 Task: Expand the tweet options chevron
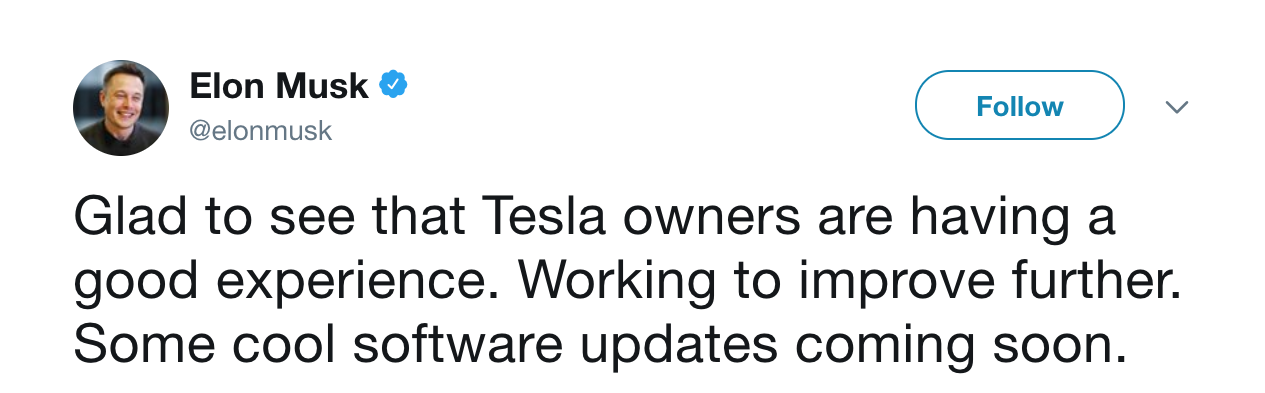click(x=1177, y=107)
